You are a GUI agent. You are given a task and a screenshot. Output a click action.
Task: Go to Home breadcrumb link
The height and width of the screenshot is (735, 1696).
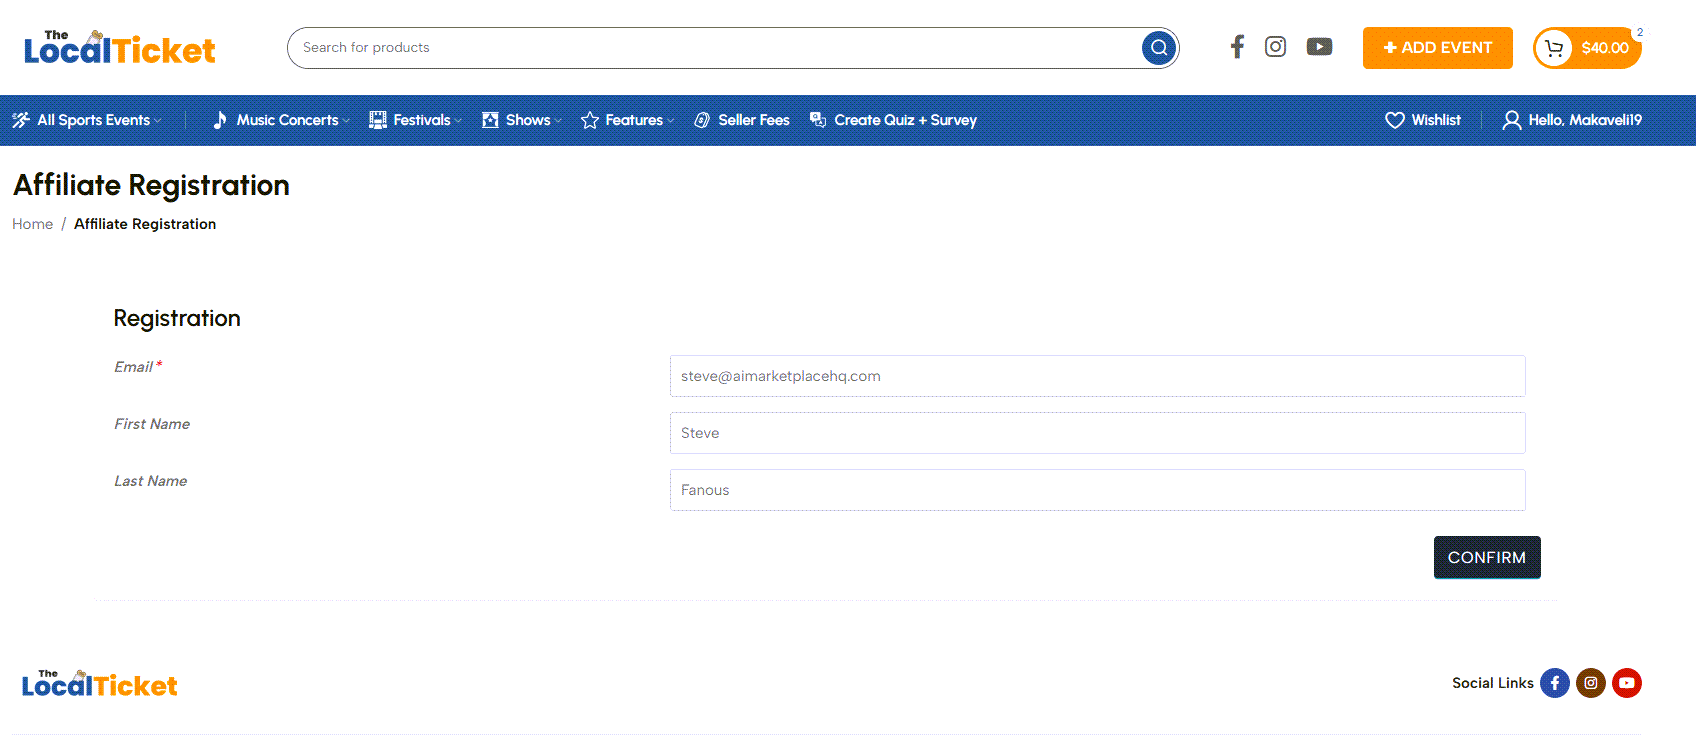coord(33,224)
